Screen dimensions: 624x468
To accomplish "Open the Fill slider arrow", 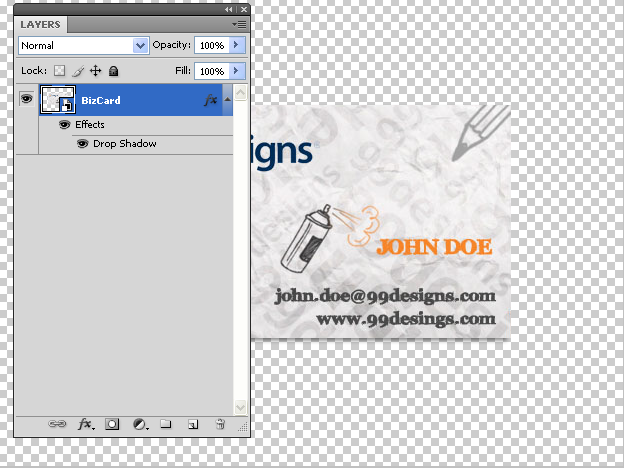I will pyautogui.click(x=237, y=71).
